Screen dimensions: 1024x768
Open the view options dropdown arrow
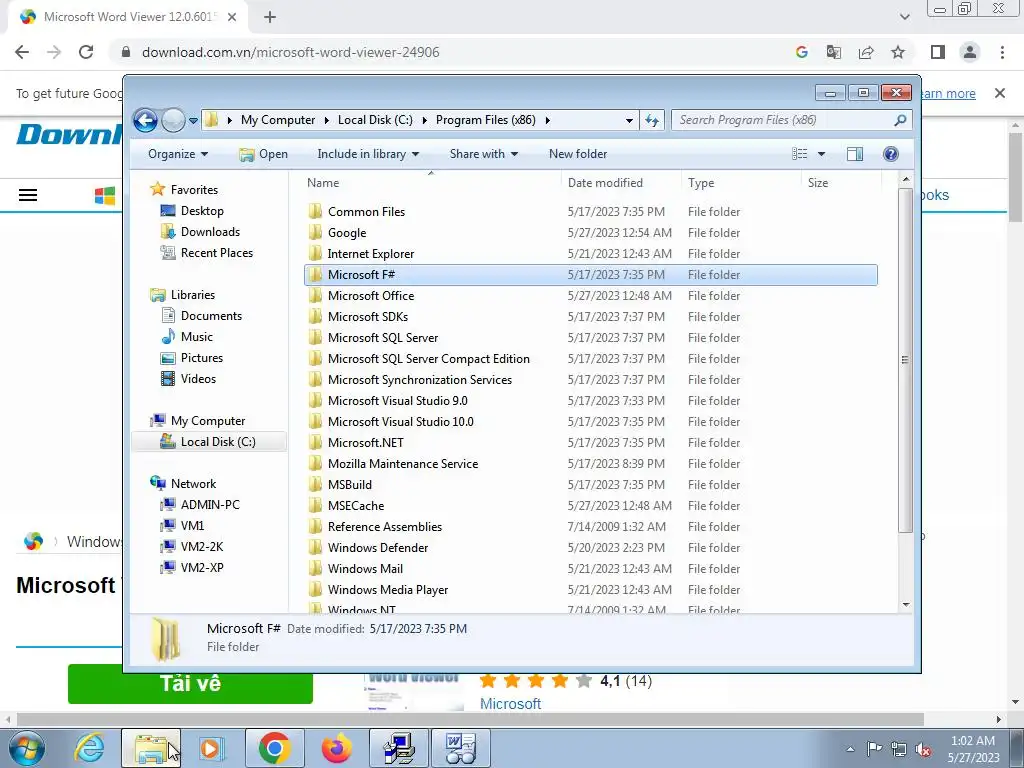tap(821, 154)
